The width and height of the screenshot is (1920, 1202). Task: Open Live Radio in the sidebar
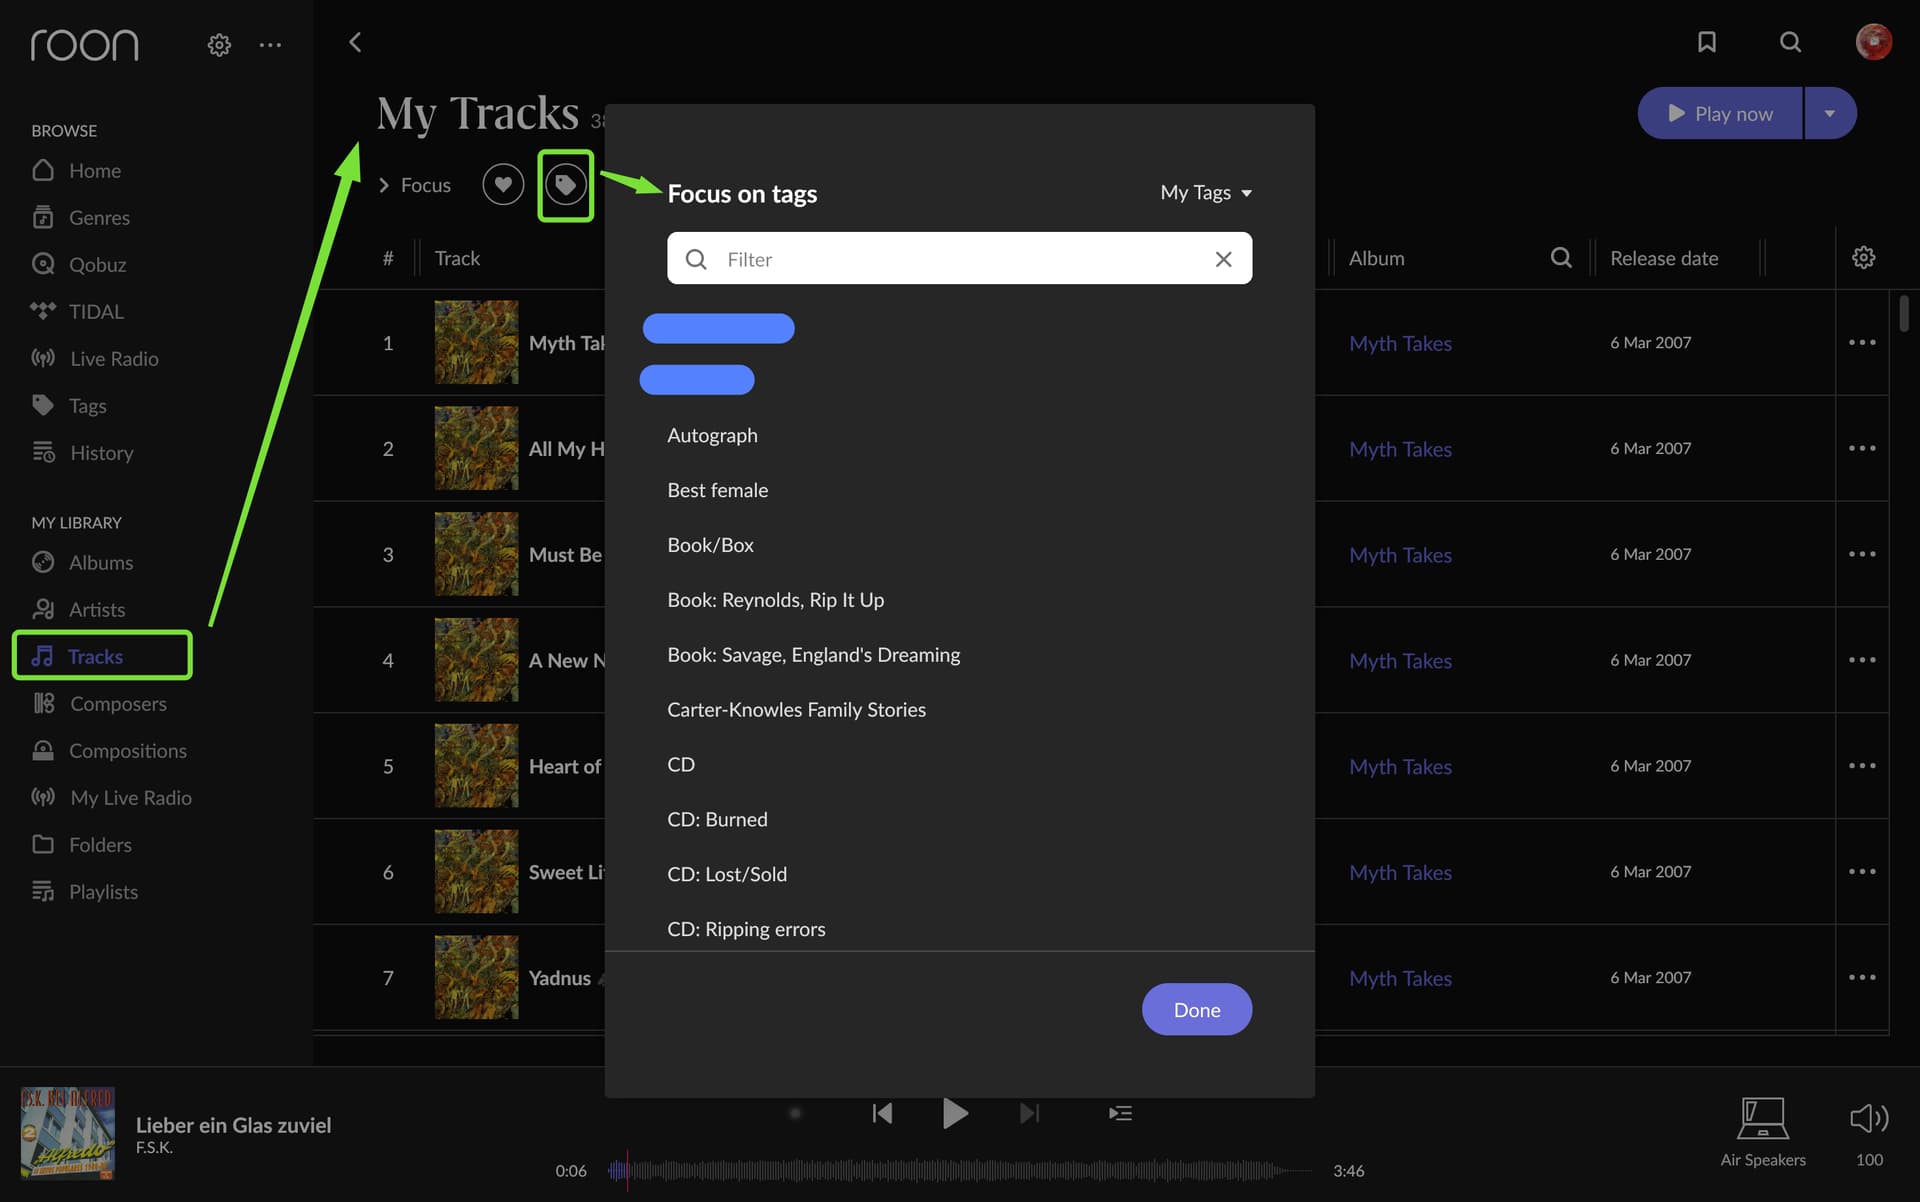(94, 359)
